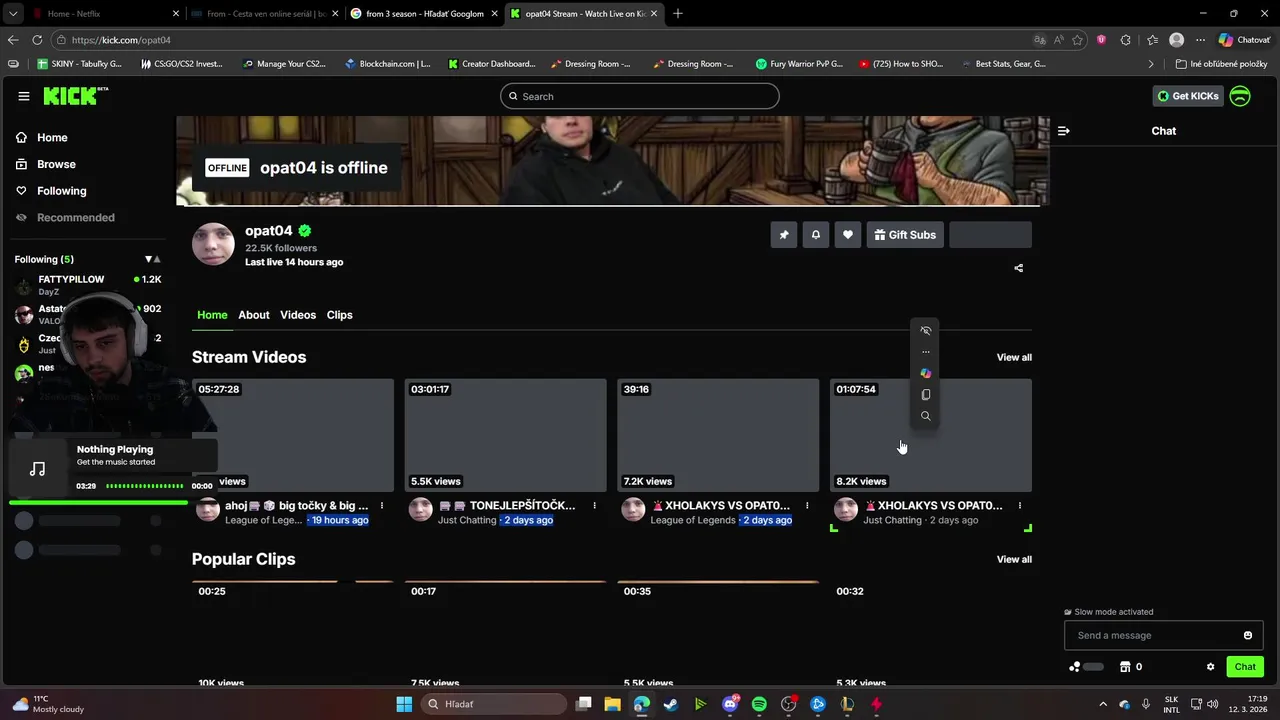Click the opat04 profile avatar
This screenshot has height=720, width=1280.
213,244
